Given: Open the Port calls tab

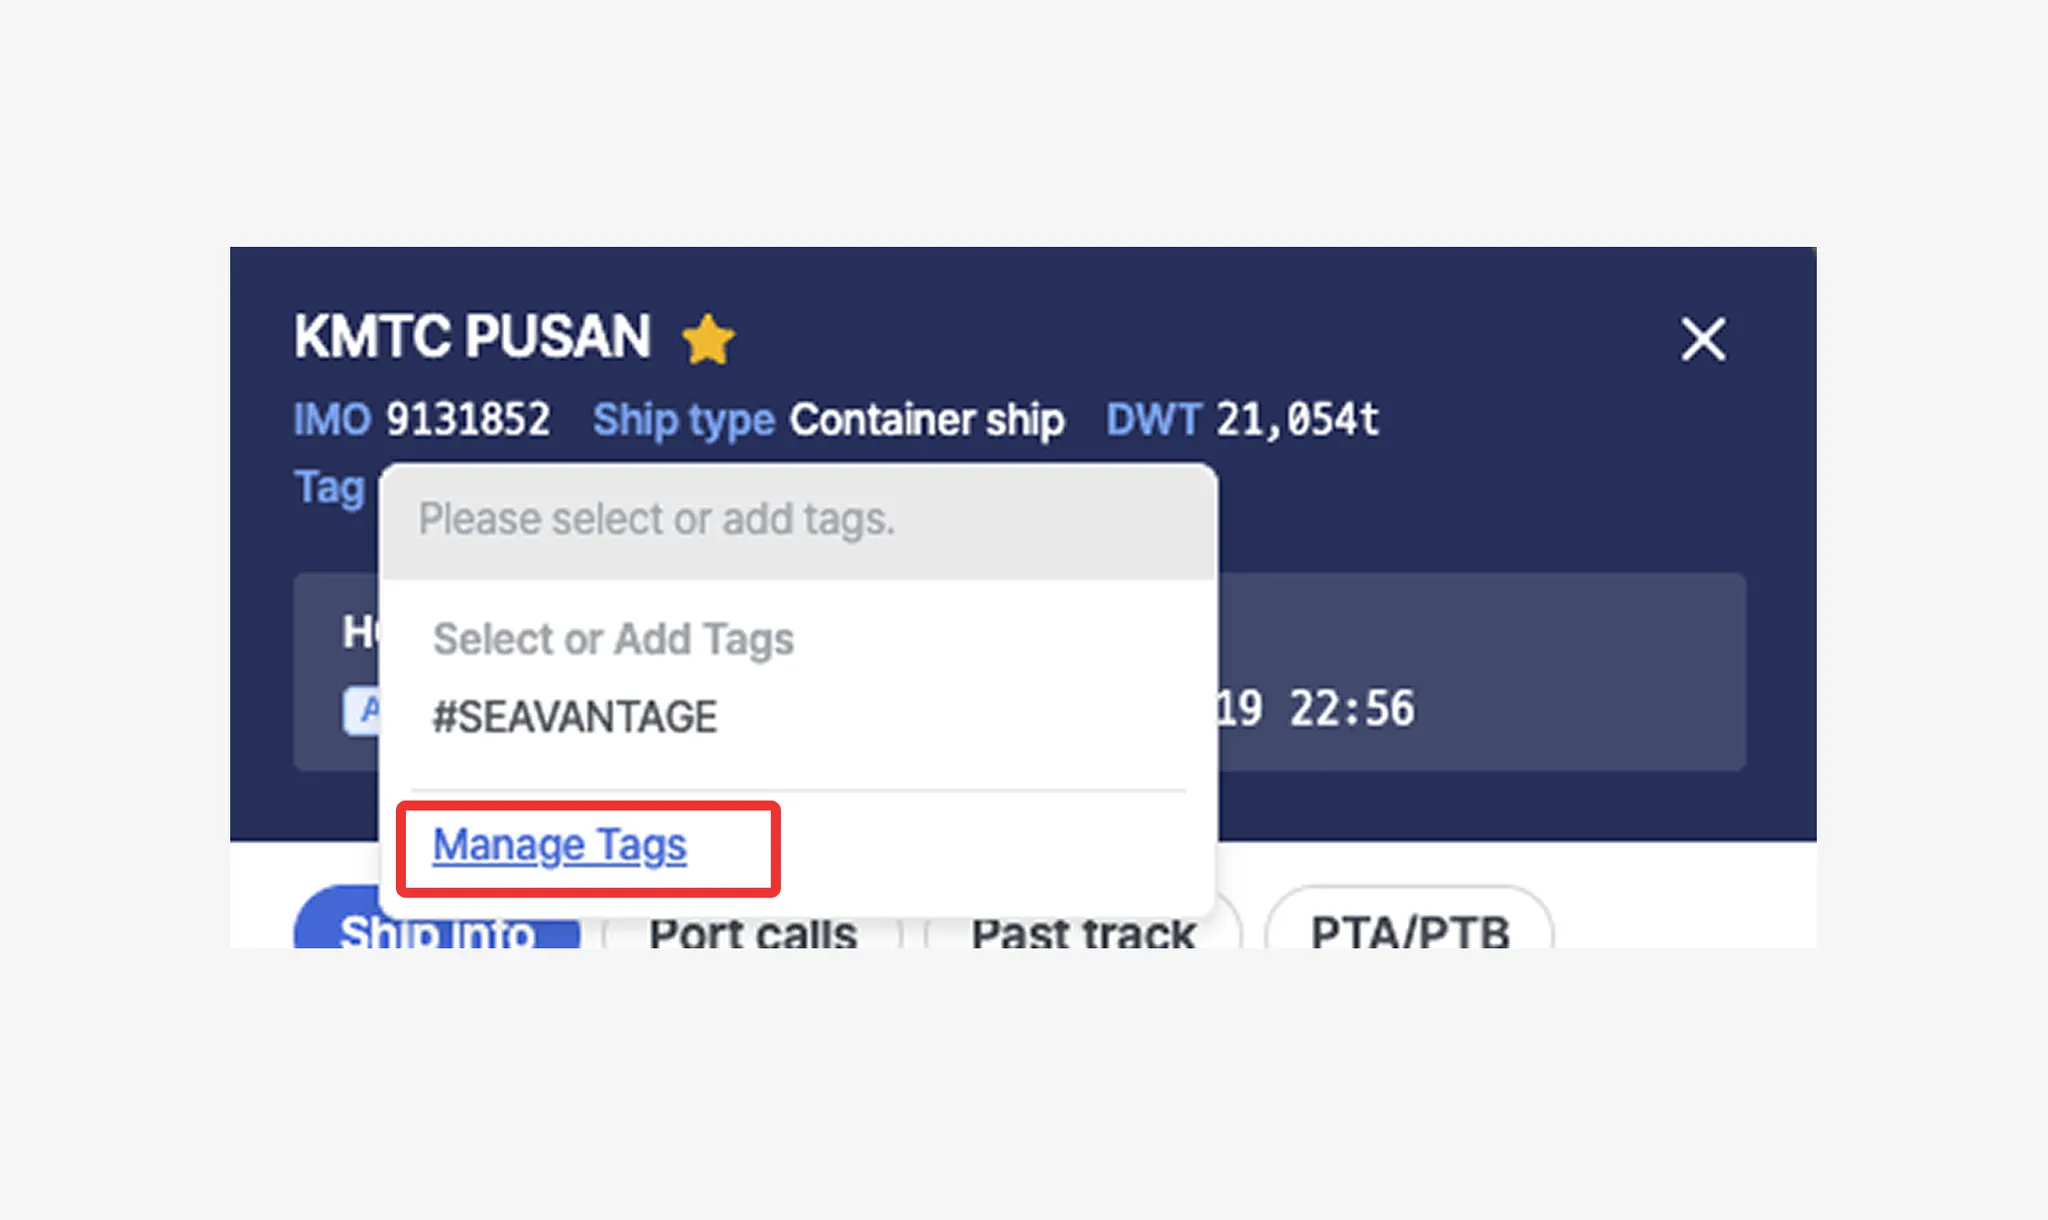Looking at the screenshot, I should tap(752, 932).
